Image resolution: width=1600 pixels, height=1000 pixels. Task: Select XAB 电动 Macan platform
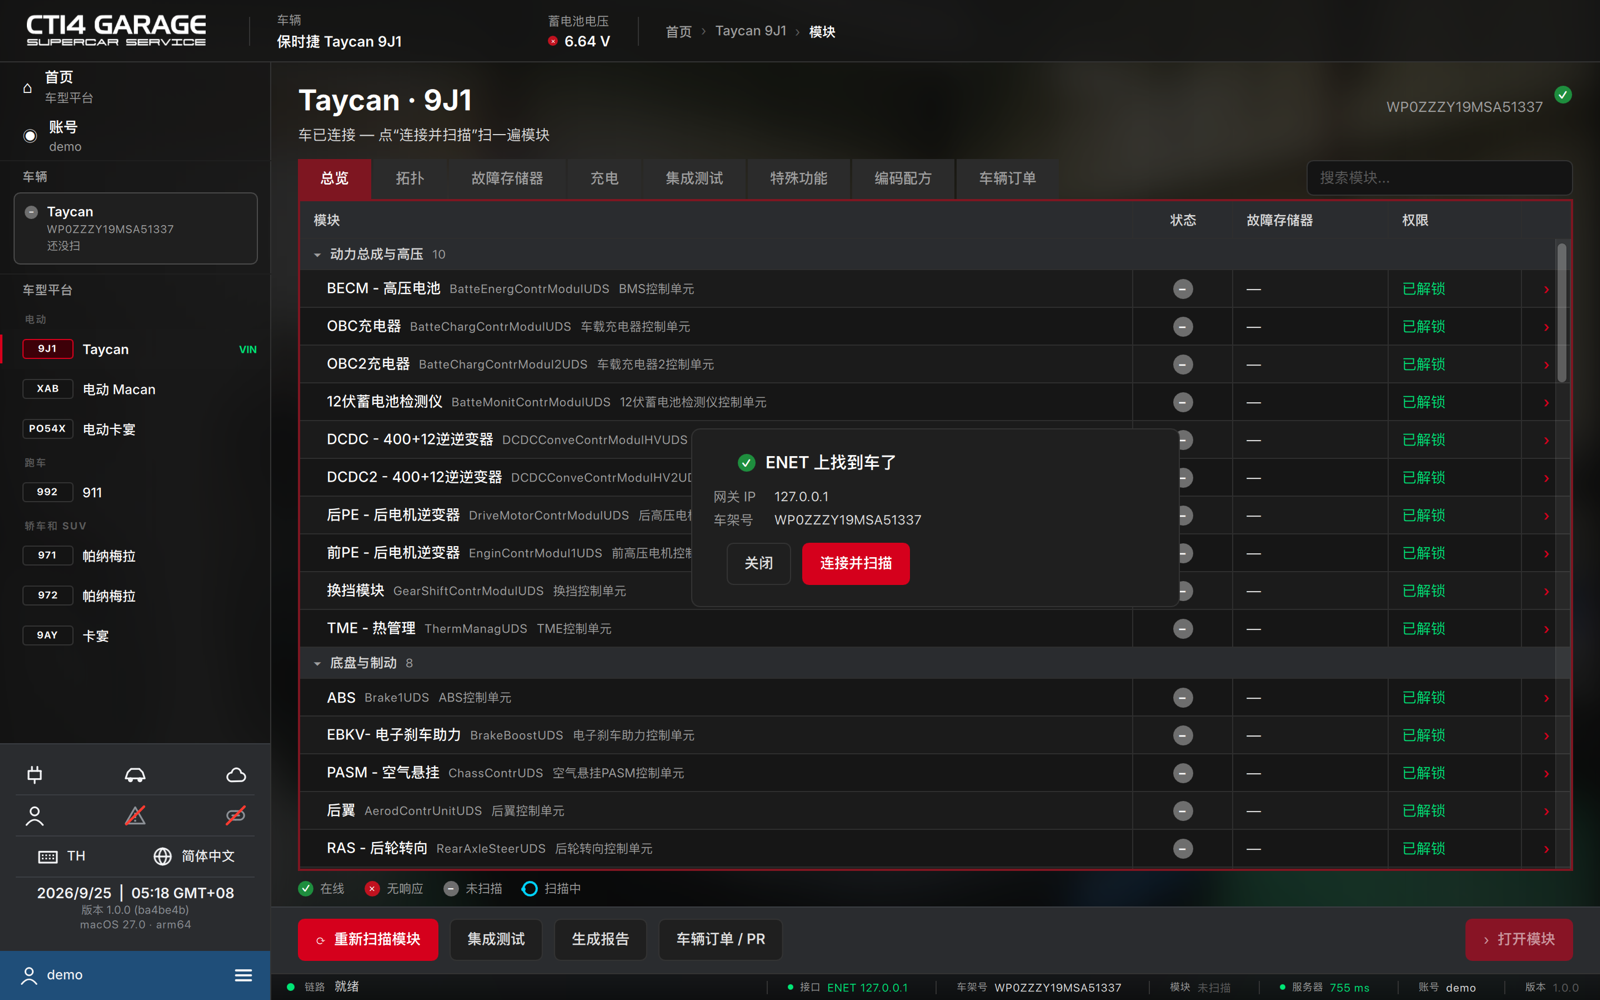click(135, 390)
